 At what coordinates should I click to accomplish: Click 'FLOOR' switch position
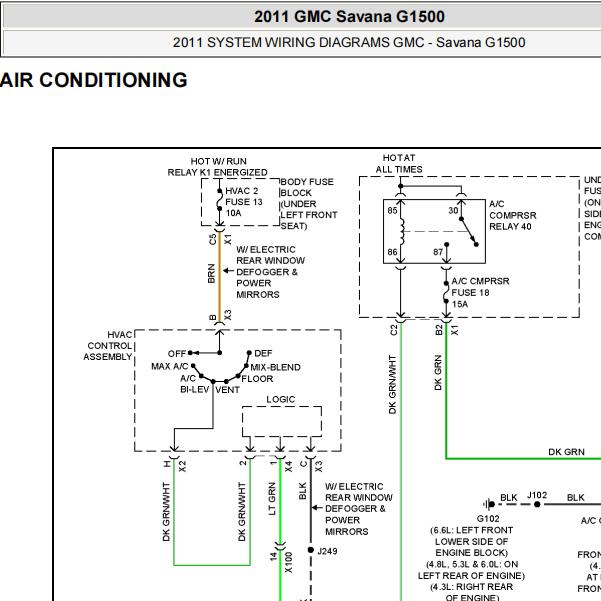(x=257, y=379)
